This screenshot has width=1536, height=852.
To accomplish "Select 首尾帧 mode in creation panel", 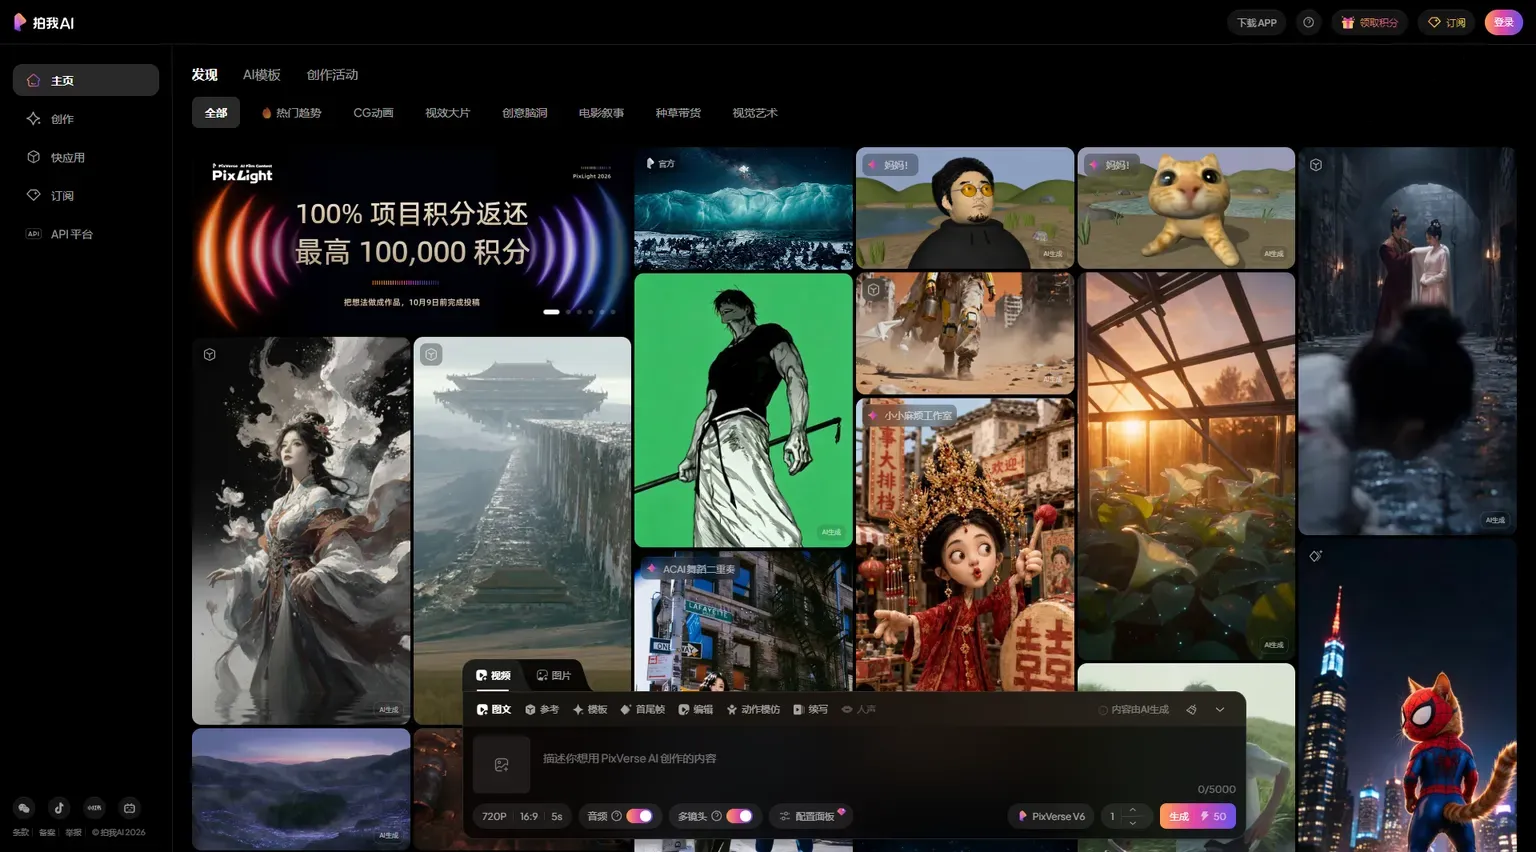I will click(642, 709).
